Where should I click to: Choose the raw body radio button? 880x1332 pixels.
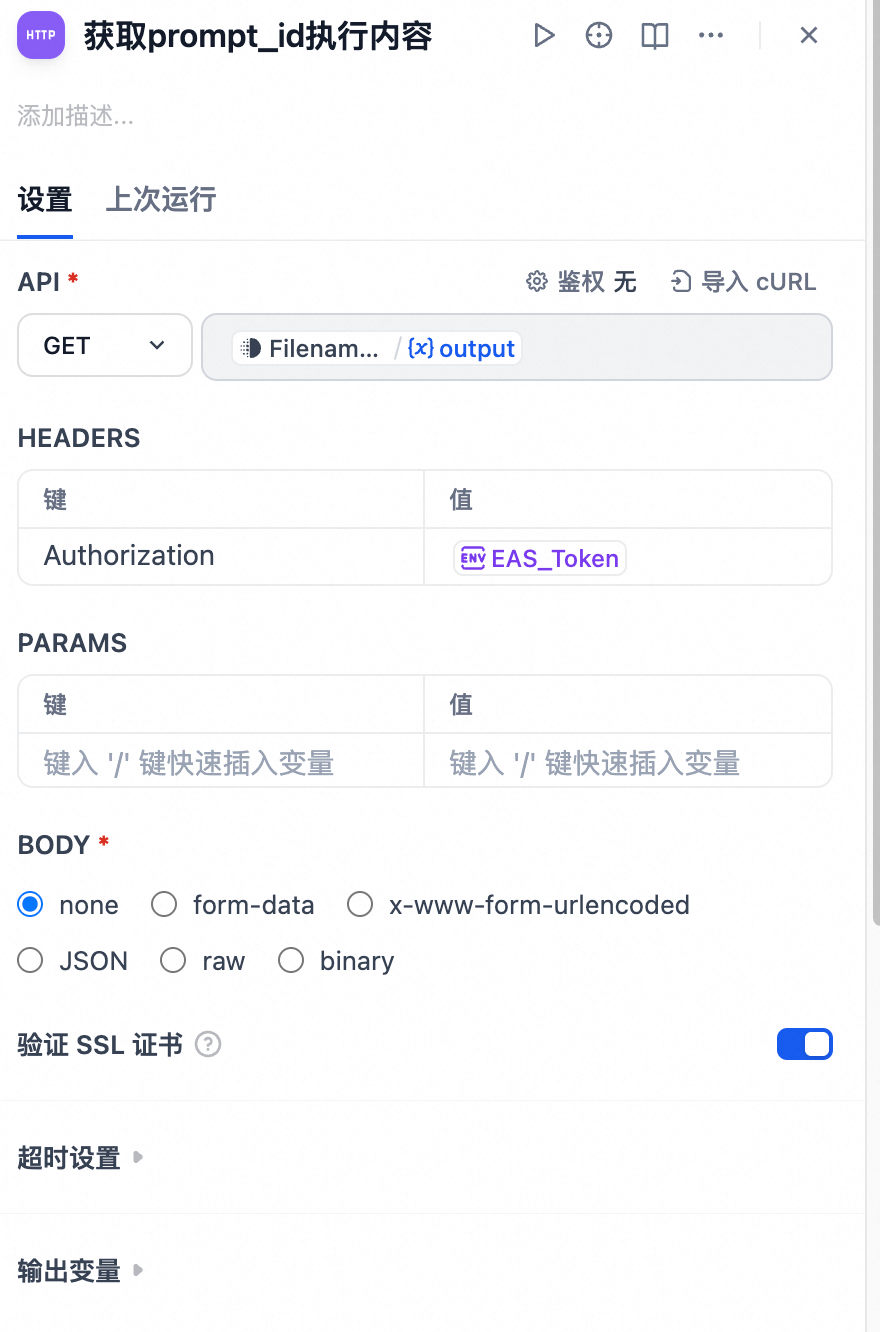(x=203, y=961)
